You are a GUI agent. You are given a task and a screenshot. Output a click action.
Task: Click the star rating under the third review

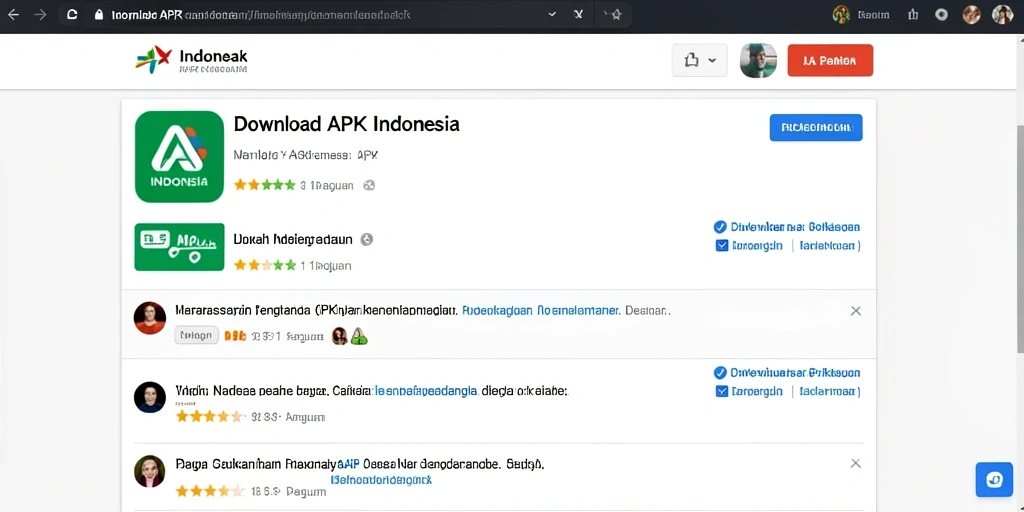point(210,490)
